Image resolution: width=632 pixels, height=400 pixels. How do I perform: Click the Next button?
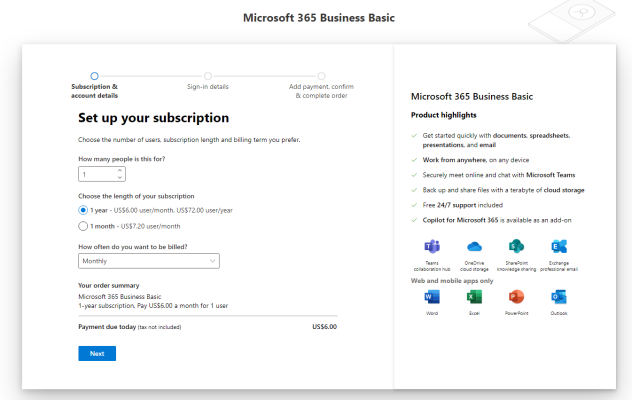97,353
